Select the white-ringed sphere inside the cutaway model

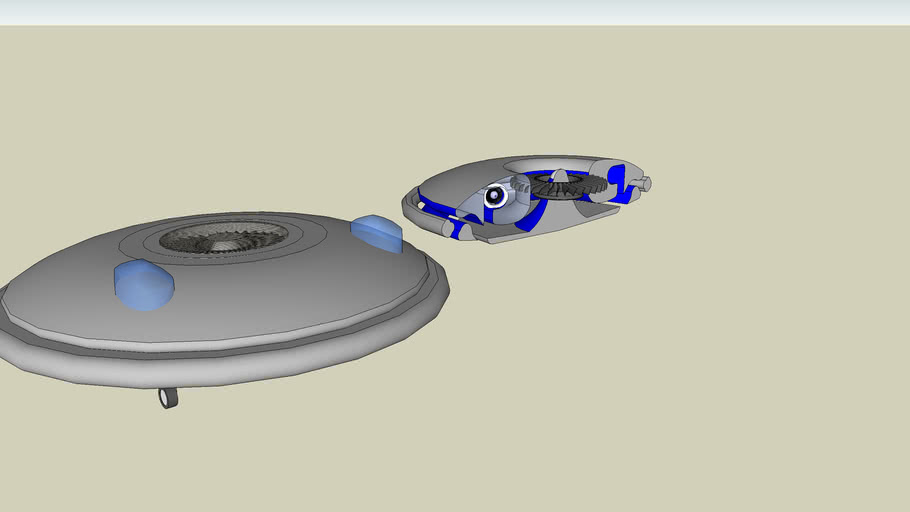(496, 197)
